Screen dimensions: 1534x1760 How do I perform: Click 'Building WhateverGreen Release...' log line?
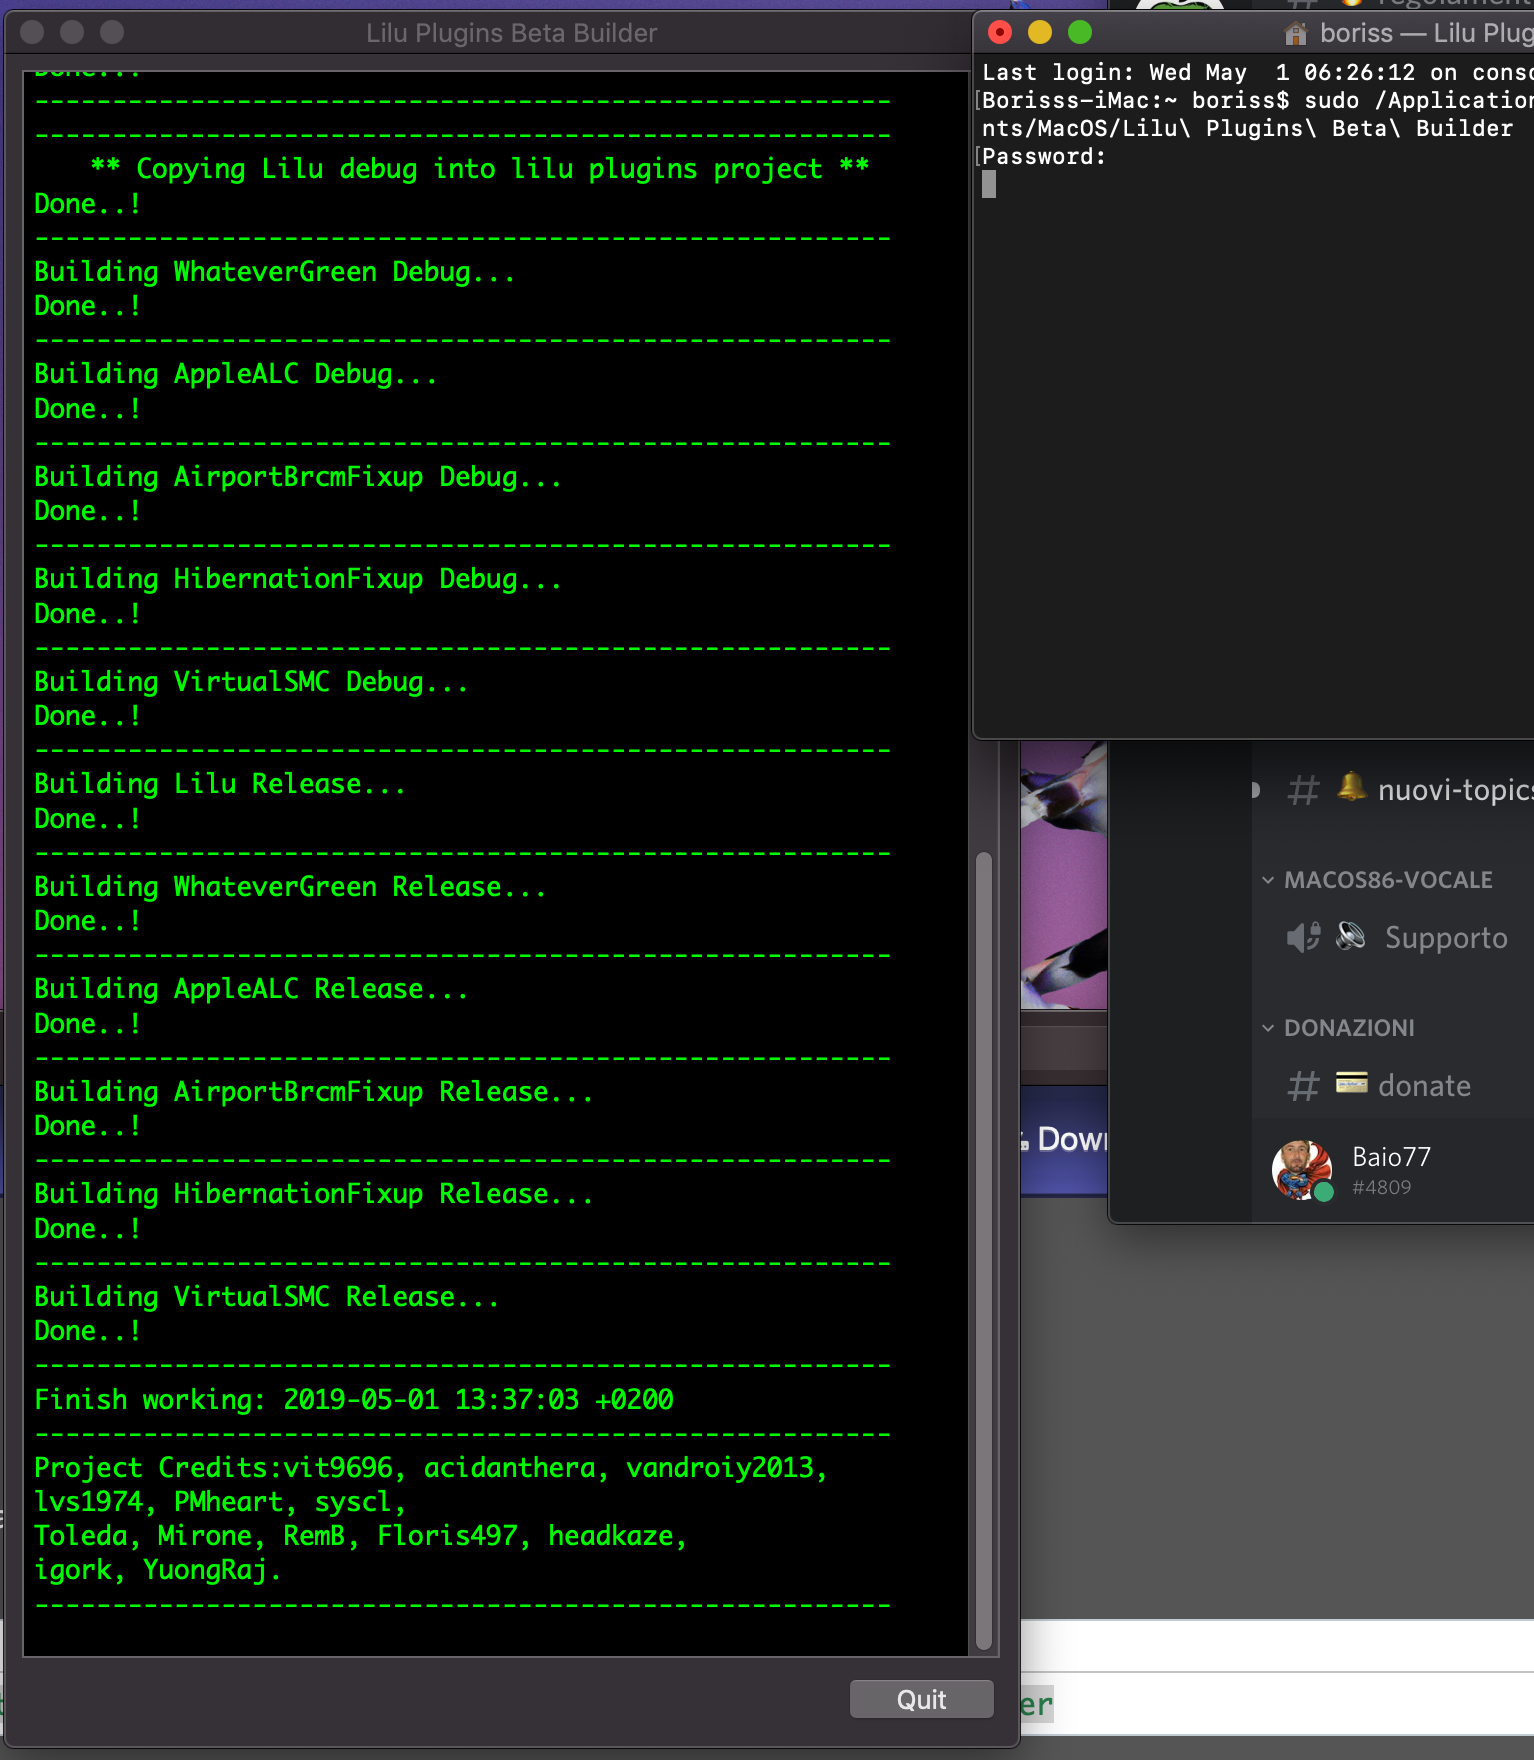tap(290, 887)
